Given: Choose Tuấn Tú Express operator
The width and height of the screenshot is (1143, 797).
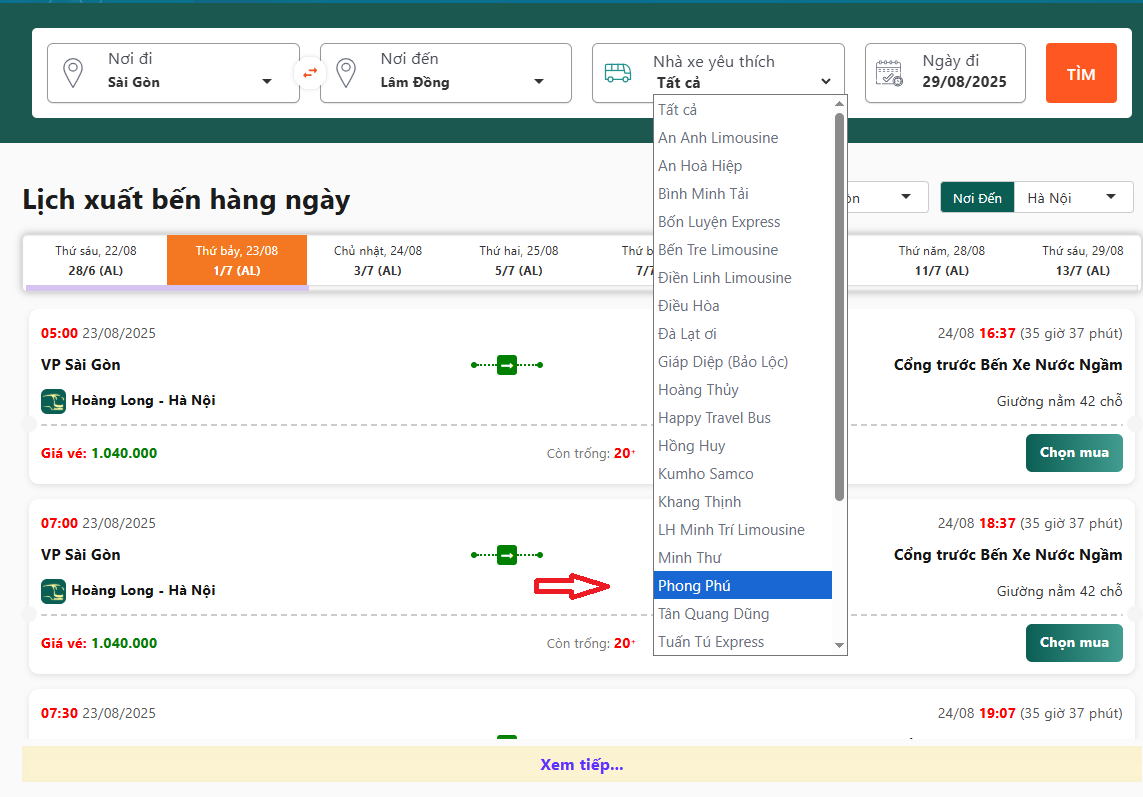Looking at the screenshot, I should [743, 642].
